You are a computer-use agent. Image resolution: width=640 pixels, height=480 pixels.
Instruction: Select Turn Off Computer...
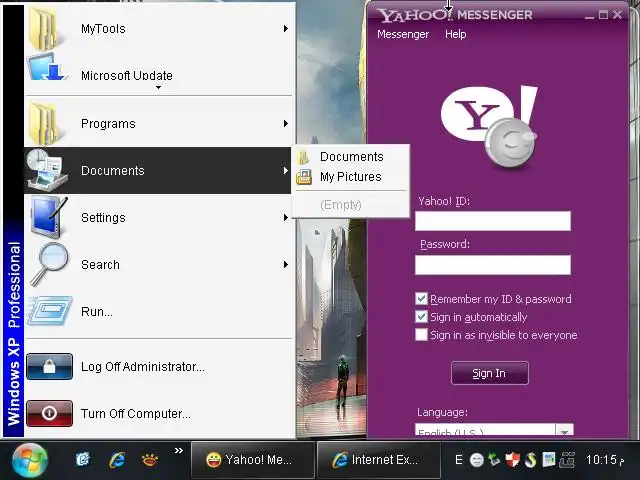pyautogui.click(x=159, y=413)
